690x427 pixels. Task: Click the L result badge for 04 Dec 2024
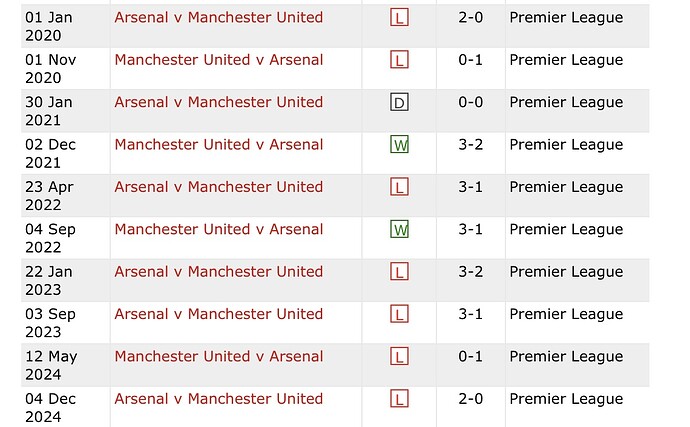(399, 399)
